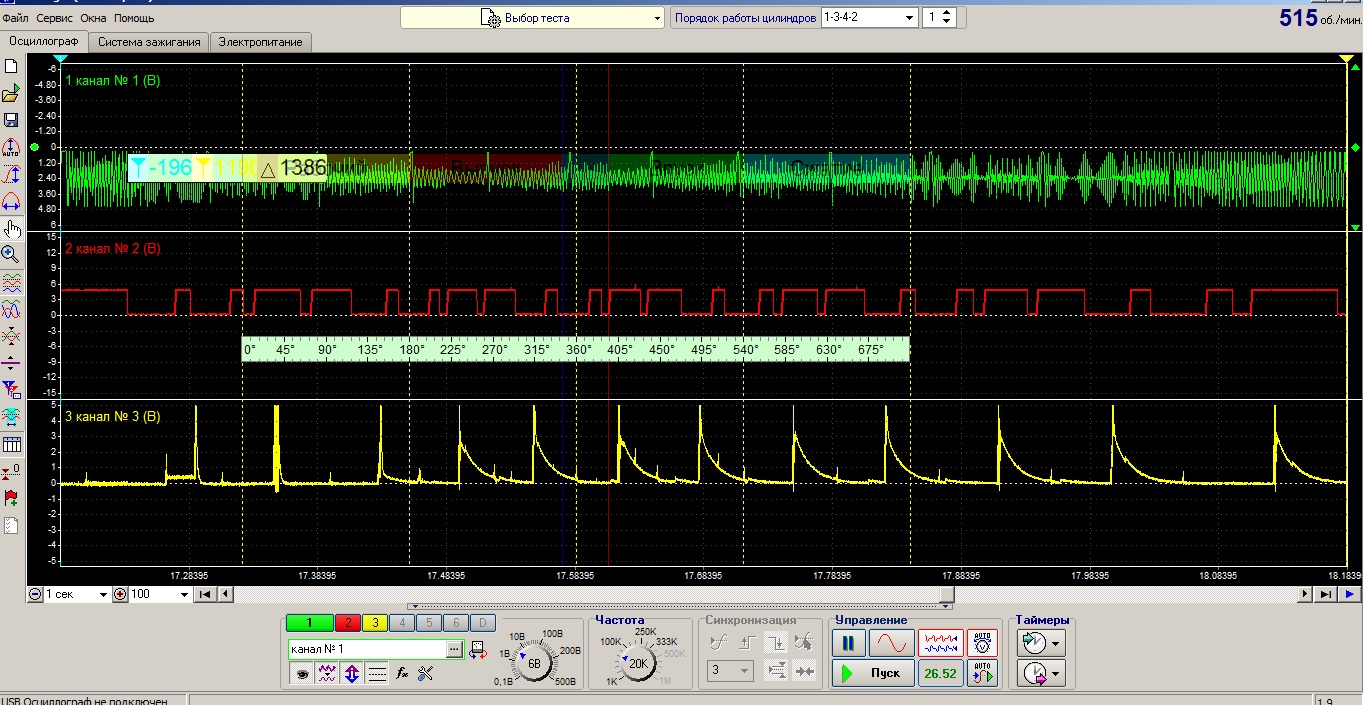This screenshot has height=705, width=1364.
Task: Select the pan hand tool
Action: coord(11,227)
